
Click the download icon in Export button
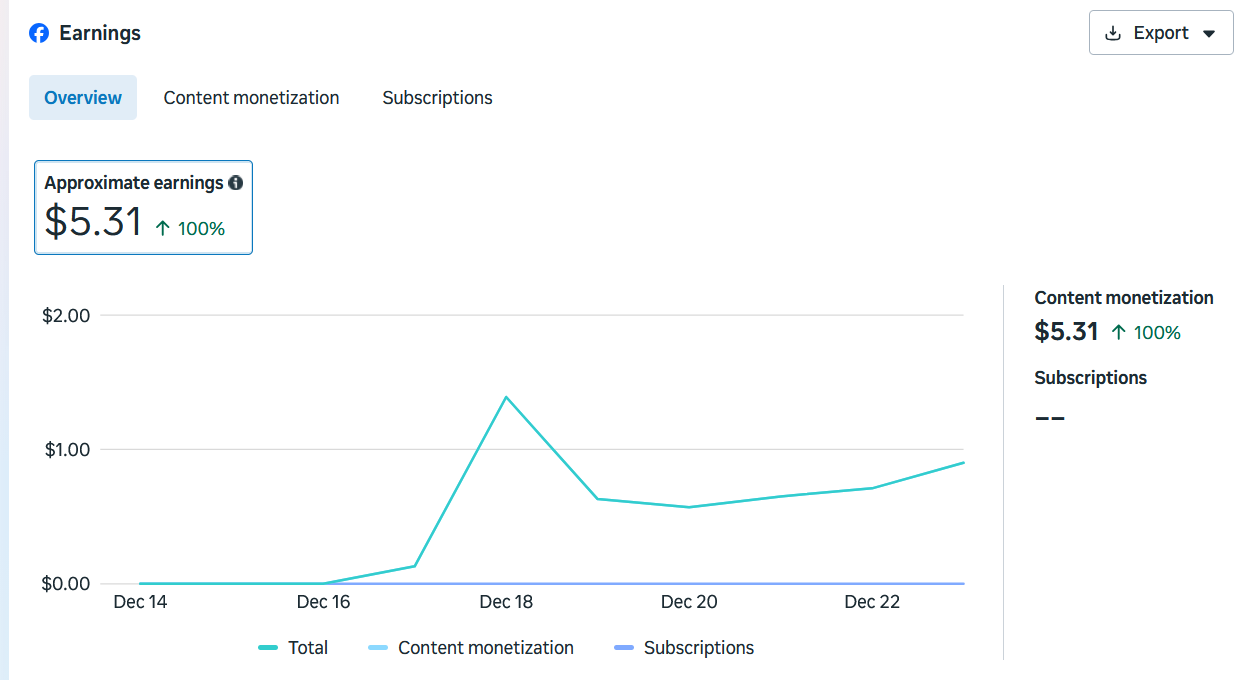tap(1113, 33)
